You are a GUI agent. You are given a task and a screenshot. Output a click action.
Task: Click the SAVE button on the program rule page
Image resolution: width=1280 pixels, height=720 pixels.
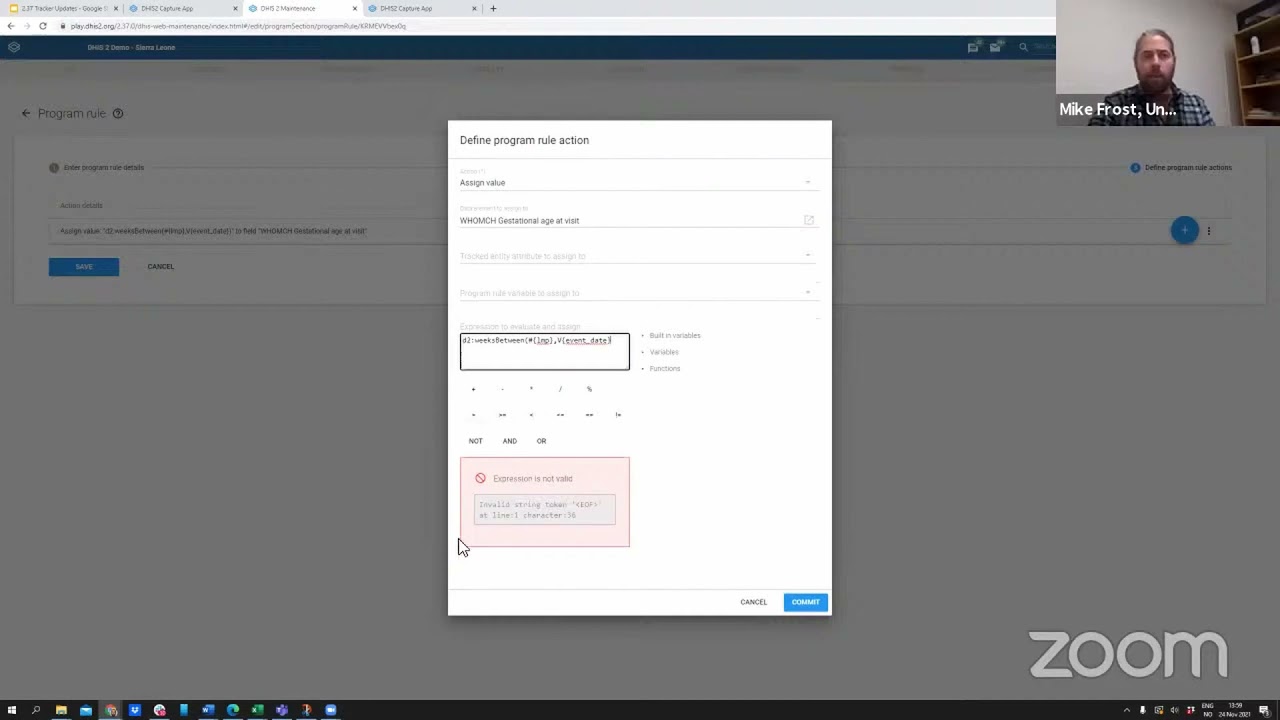(x=84, y=266)
